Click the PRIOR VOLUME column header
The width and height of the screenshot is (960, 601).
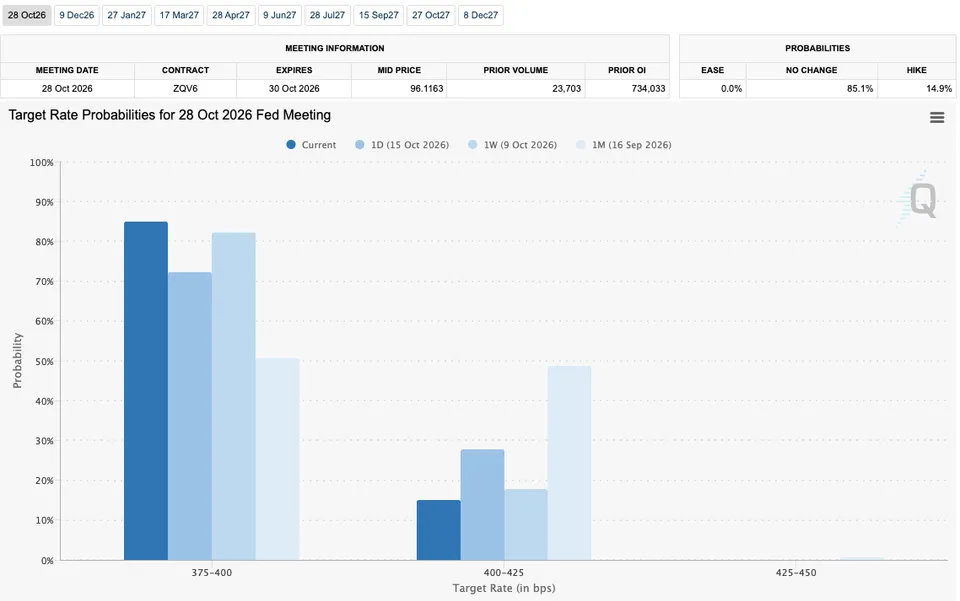tap(516, 70)
